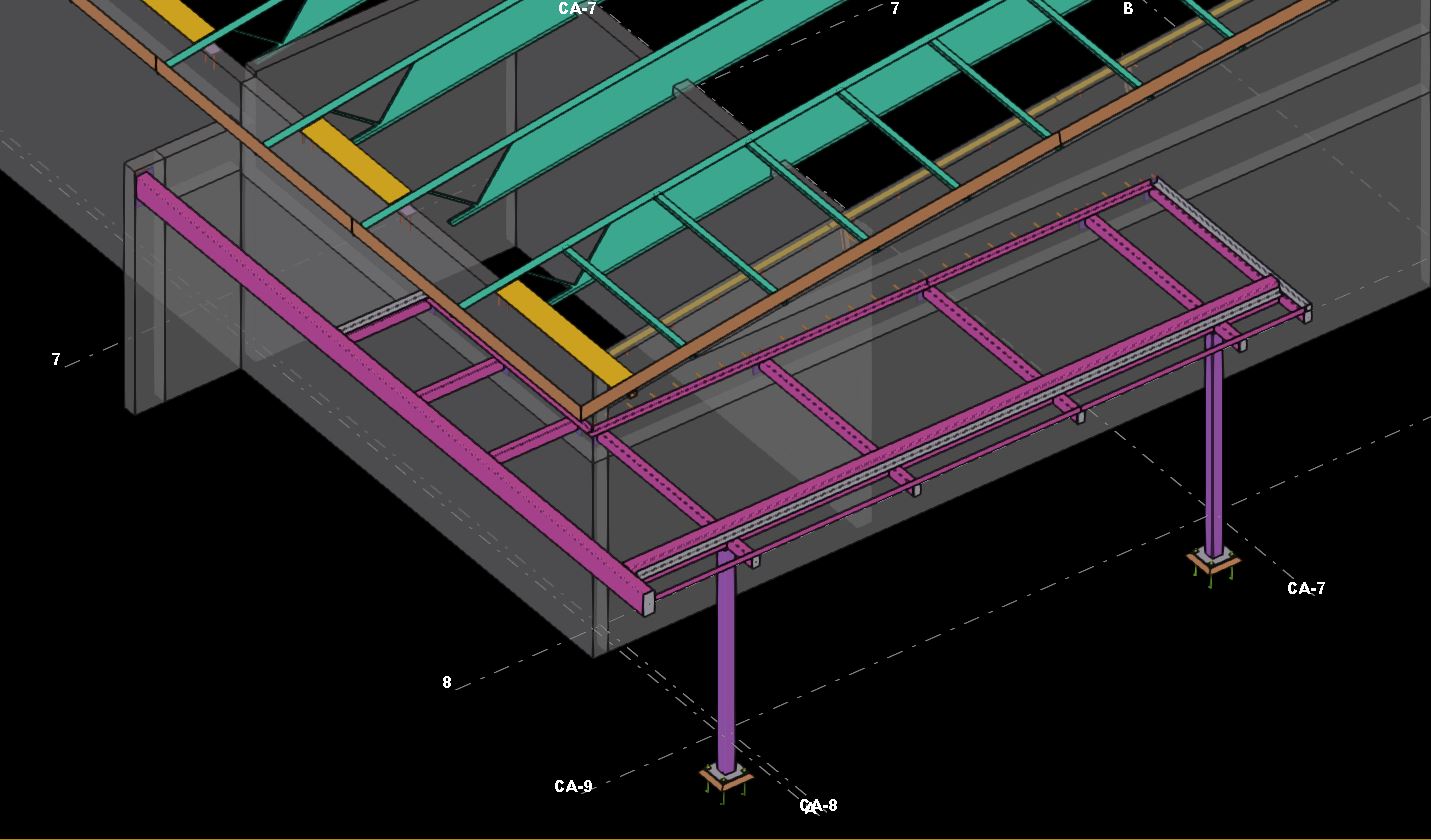Image resolution: width=1431 pixels, height=840 pixels.
Task: Click the CA-8 grid label
Action: (819, 806)
